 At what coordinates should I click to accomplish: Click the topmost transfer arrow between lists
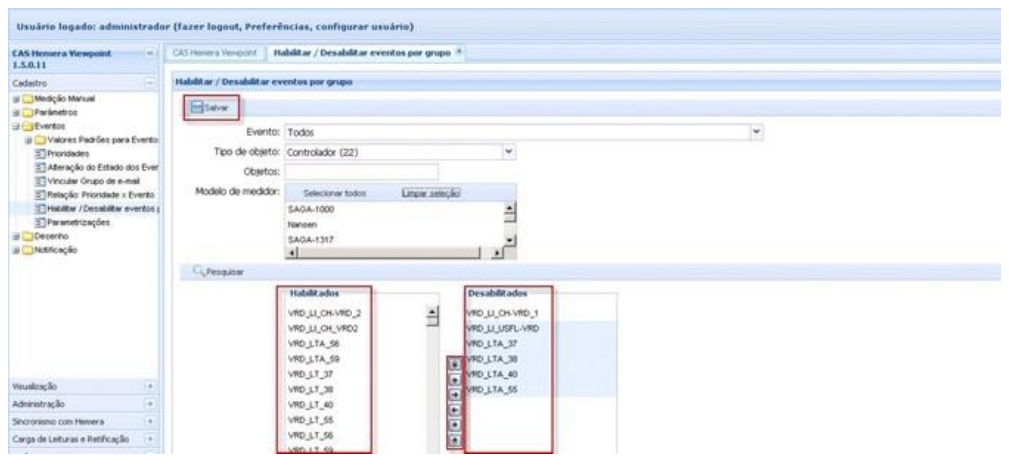[456, 364]
